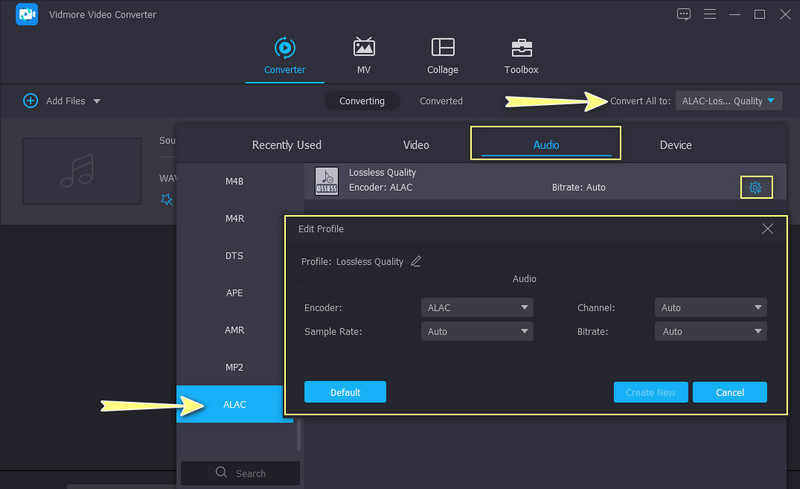Switch to the MV module
This screenshot has height=489, width=800.
[365, 47]
